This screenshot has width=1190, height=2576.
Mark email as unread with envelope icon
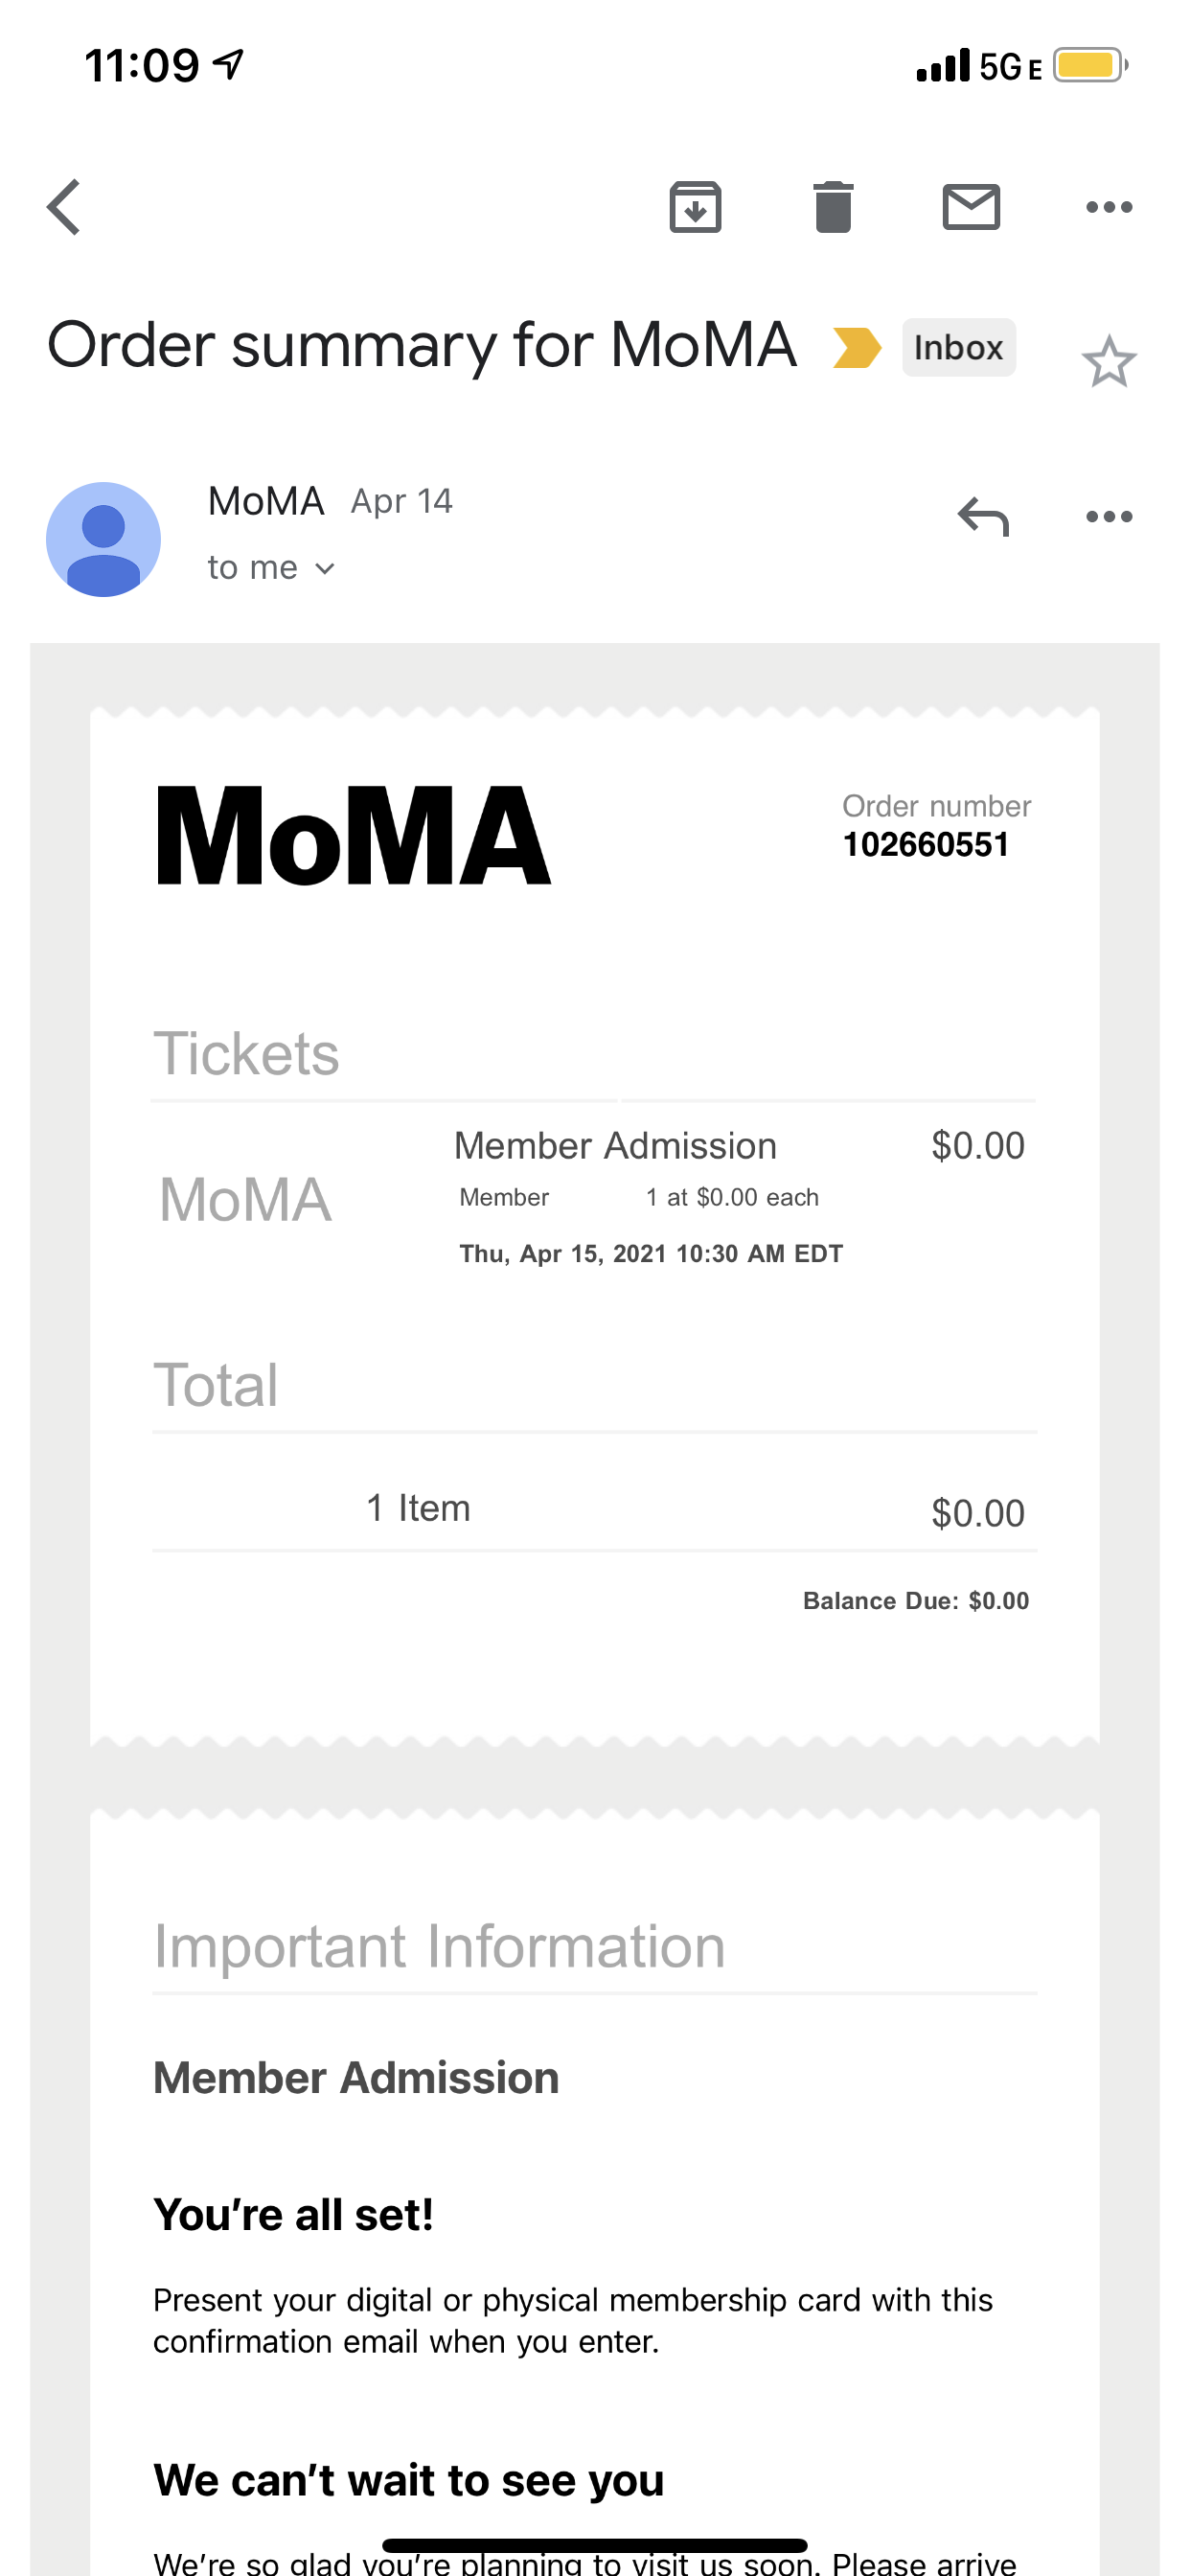[971, 207]
